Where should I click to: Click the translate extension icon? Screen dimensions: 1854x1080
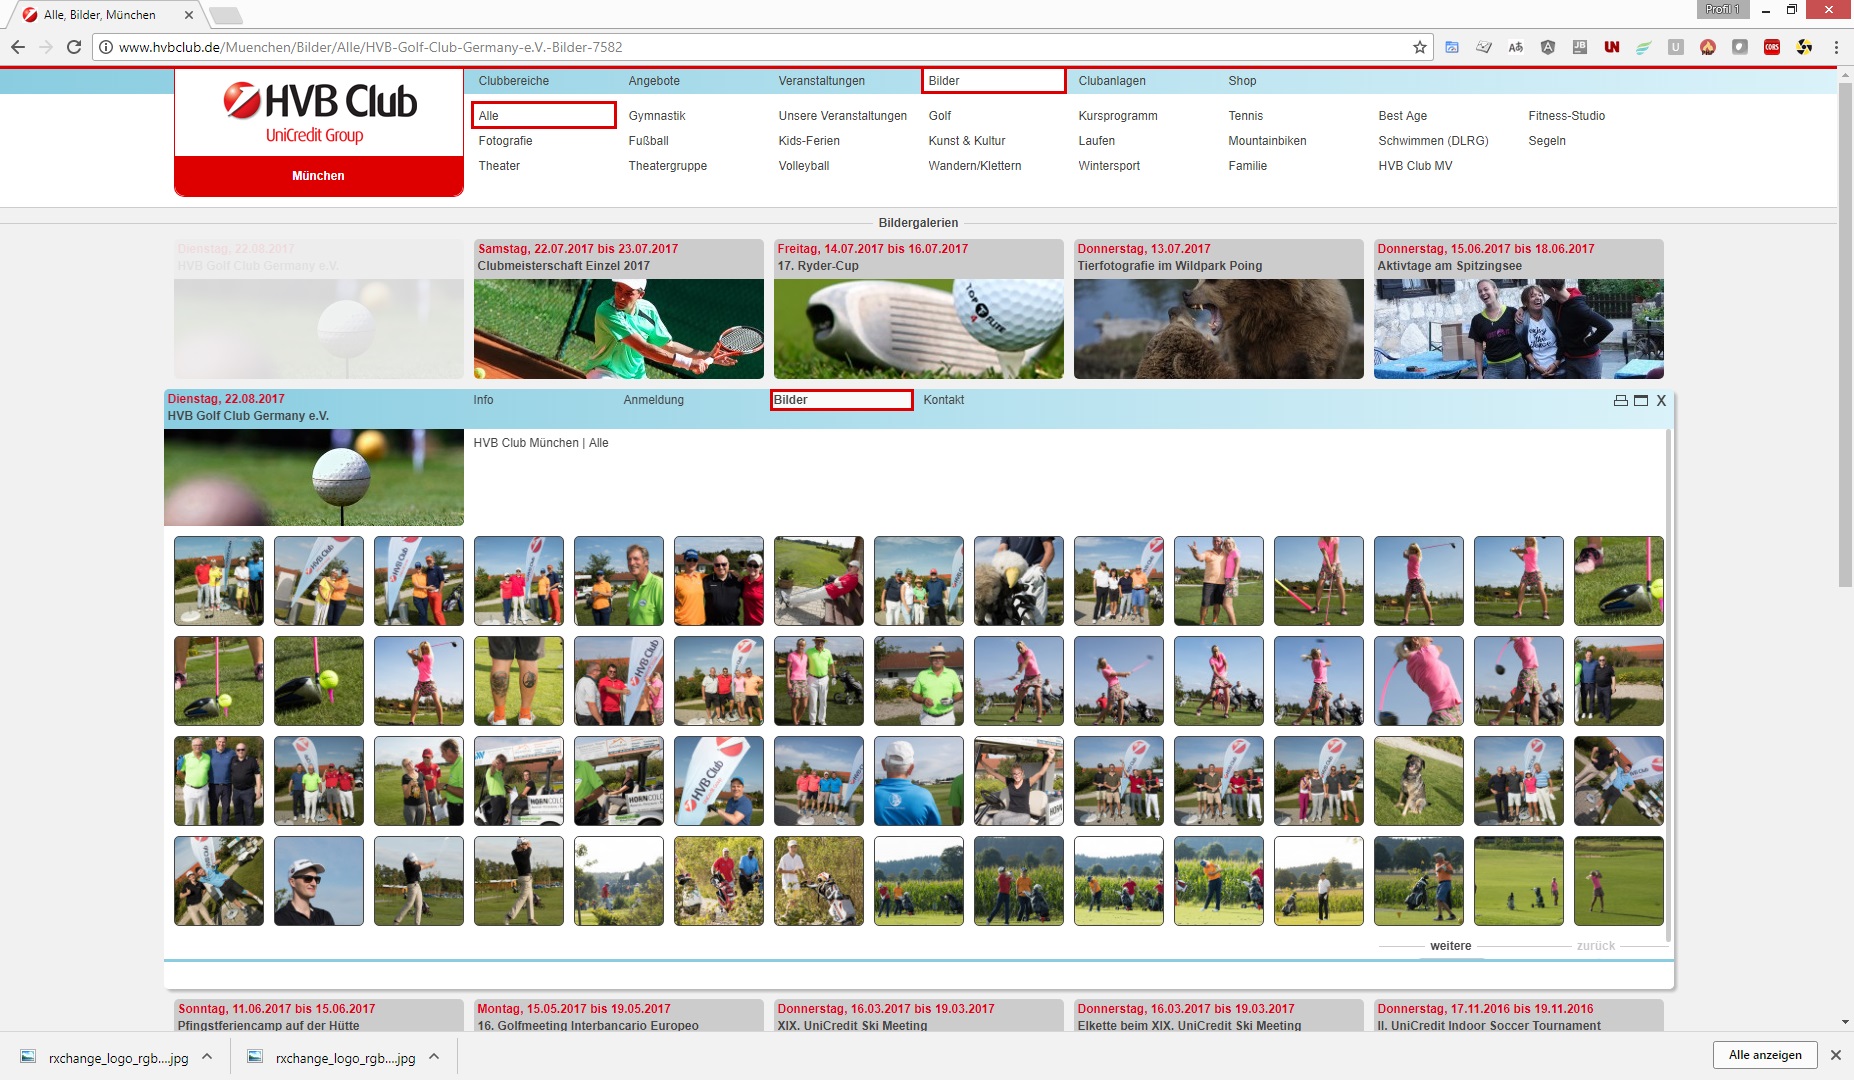[1516, 47]
